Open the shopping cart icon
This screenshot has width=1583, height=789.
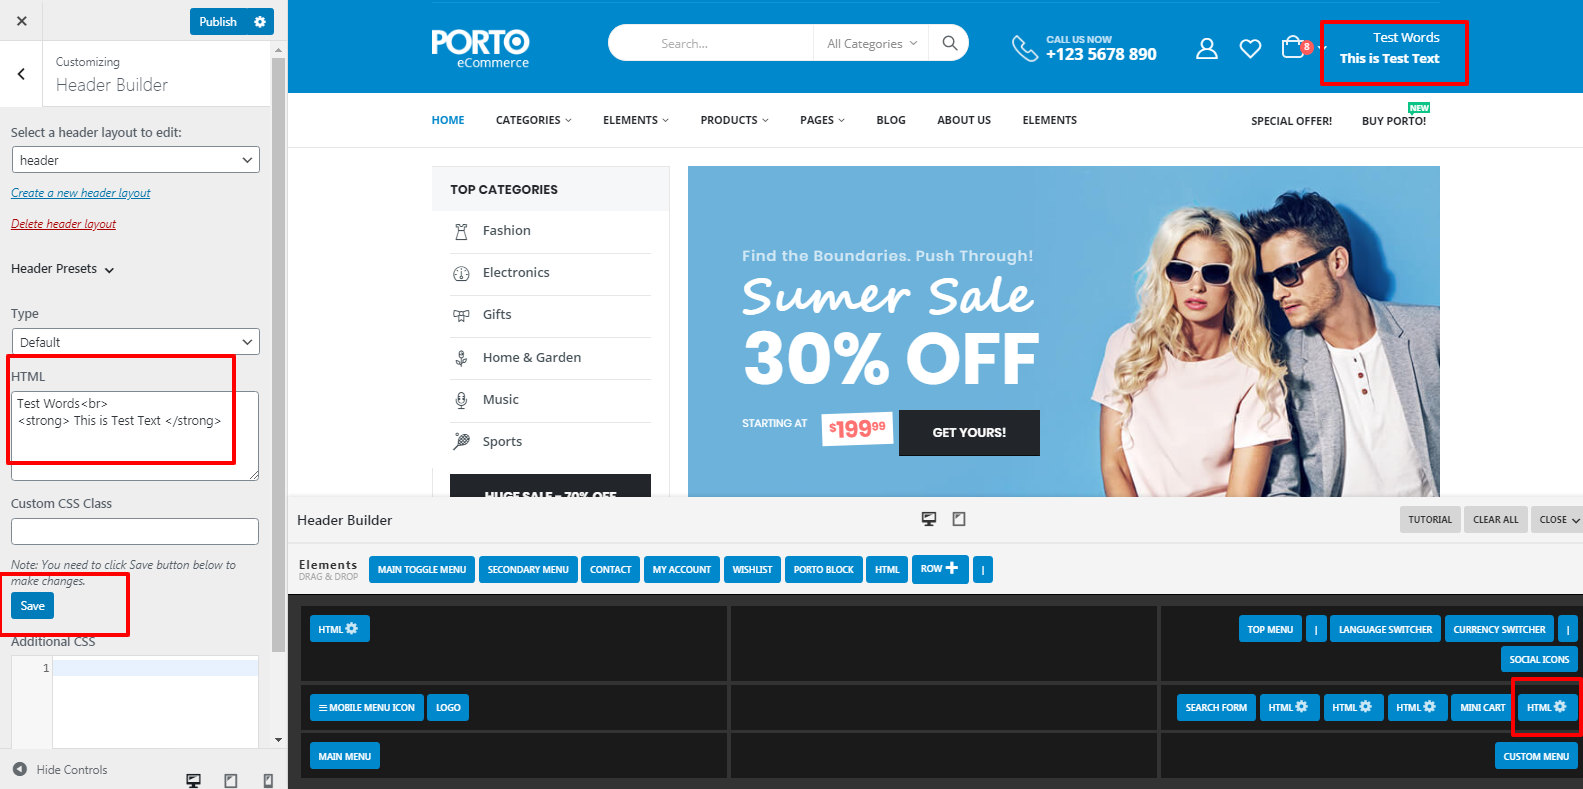(x=1292, y=48)
